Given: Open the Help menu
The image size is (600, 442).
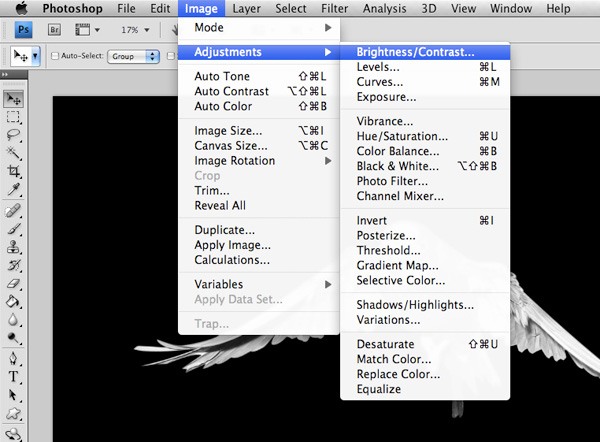Looking at the screenshot, I should point(558,8).
